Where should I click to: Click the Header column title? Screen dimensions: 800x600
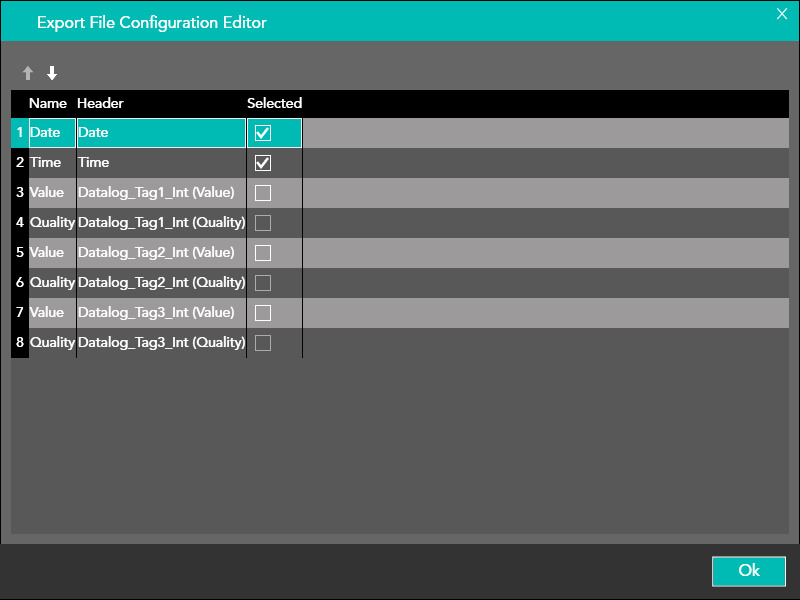pyautogui.click(x=100, y=103)
